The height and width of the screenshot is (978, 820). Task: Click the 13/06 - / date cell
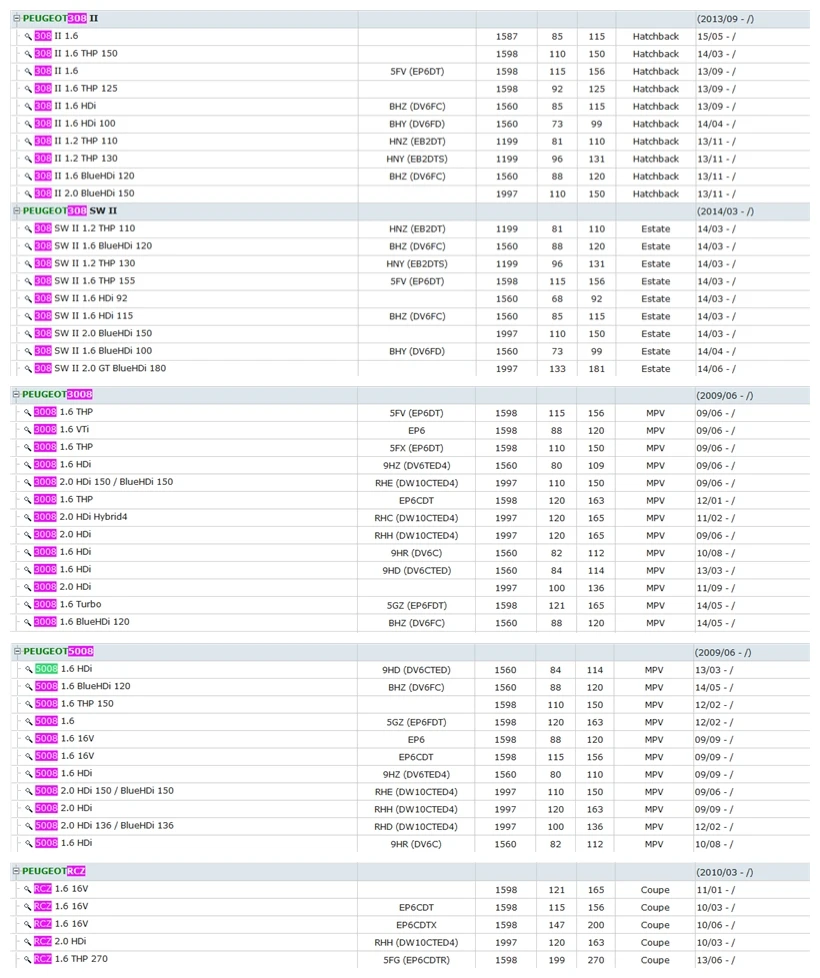[715, 960]
